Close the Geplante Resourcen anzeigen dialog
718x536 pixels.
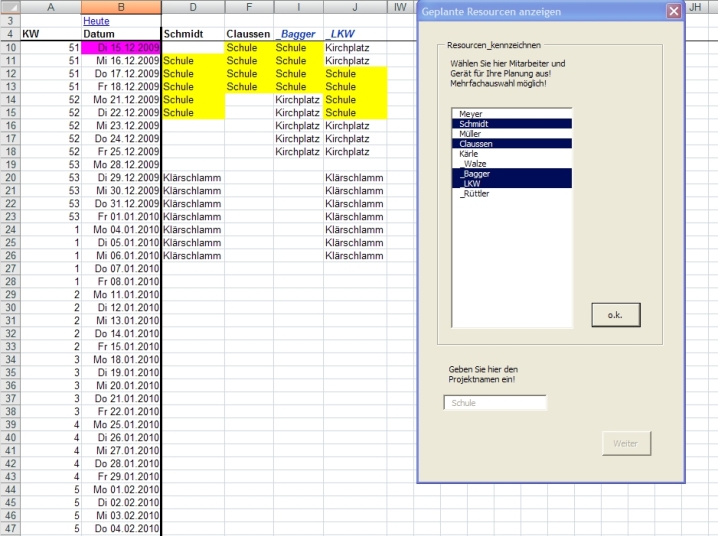click(673, 12)
